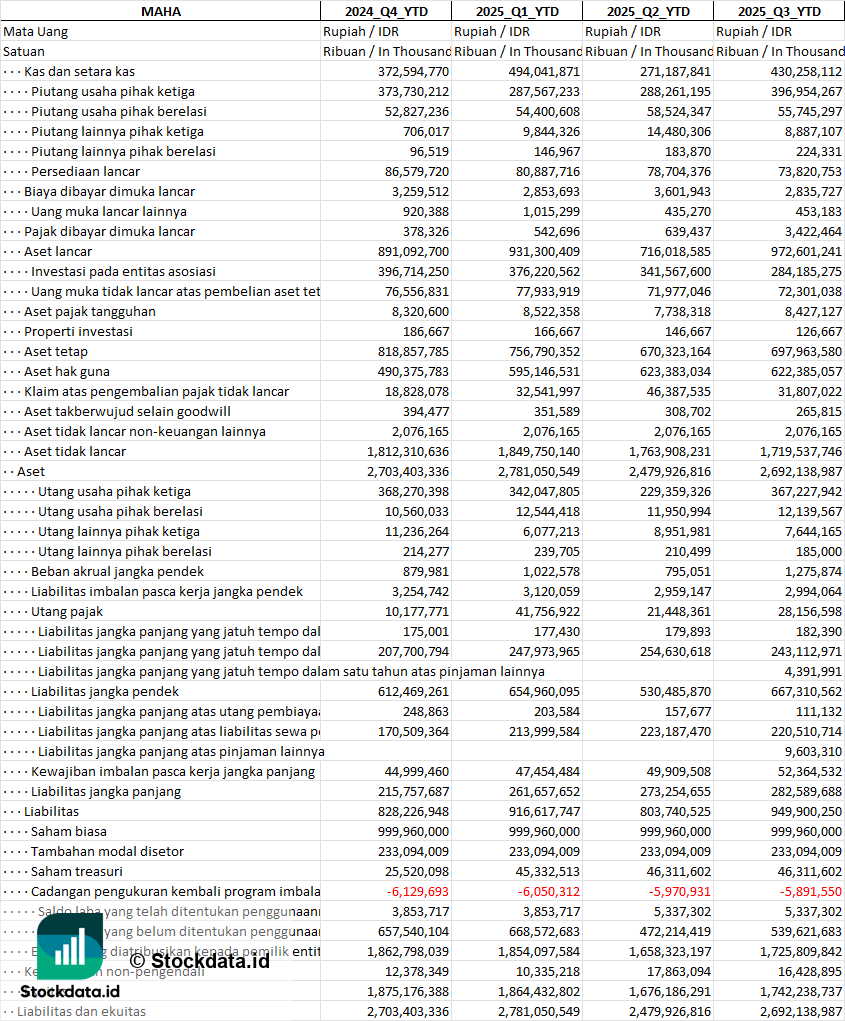Click the Persediaan lancar row label
The width and height of the screenshot is (845, 1021).
[x=85, y=171]
